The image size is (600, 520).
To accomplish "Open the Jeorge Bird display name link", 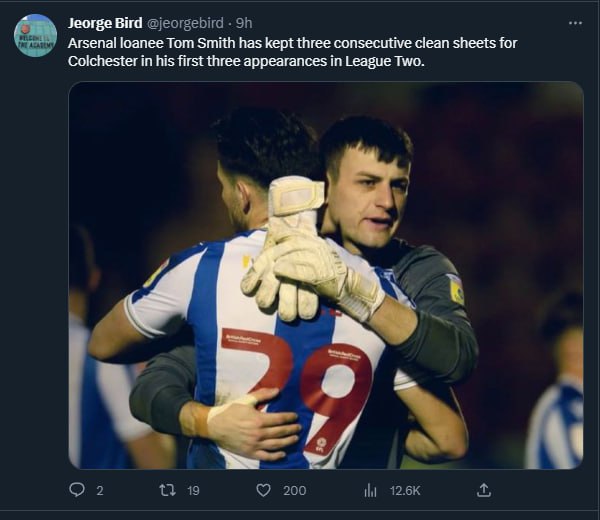I will [105, 23].
